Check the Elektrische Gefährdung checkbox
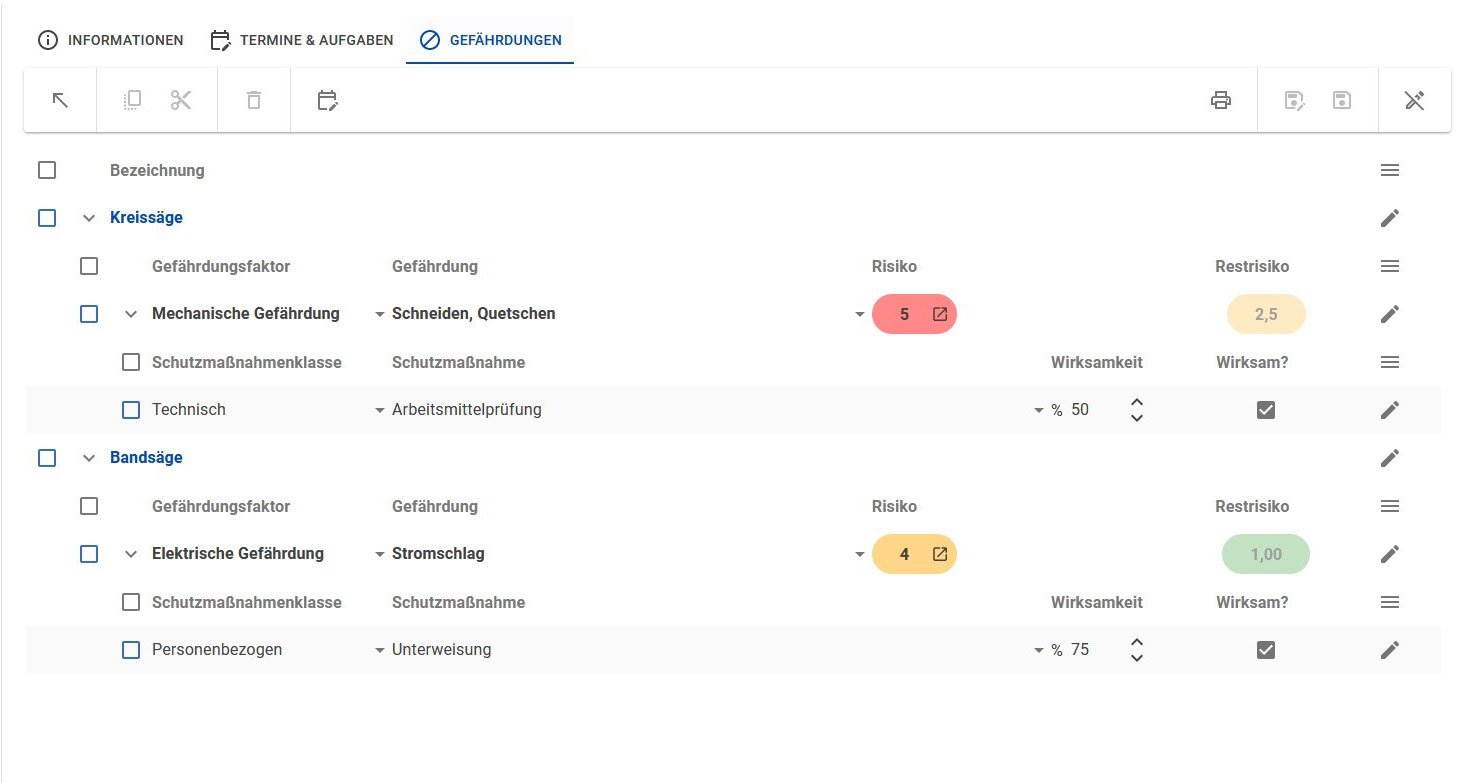Image resolution: width=1462 pixels, height=783 pixels. click(x=89, y=554)
